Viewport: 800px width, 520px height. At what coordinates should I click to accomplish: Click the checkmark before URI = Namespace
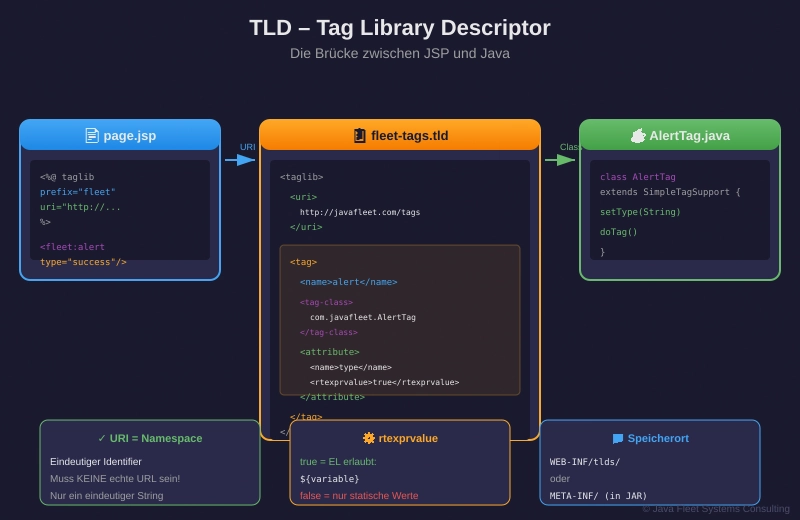[x=102, y=438]
